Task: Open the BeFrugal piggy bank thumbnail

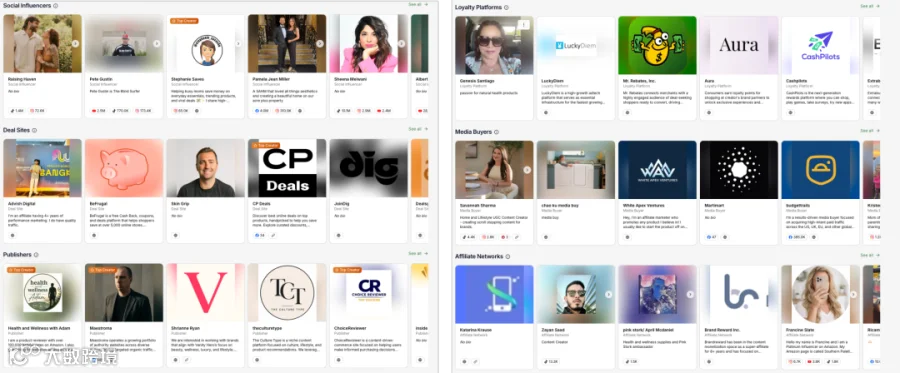Action: click(x=124, y=168)
